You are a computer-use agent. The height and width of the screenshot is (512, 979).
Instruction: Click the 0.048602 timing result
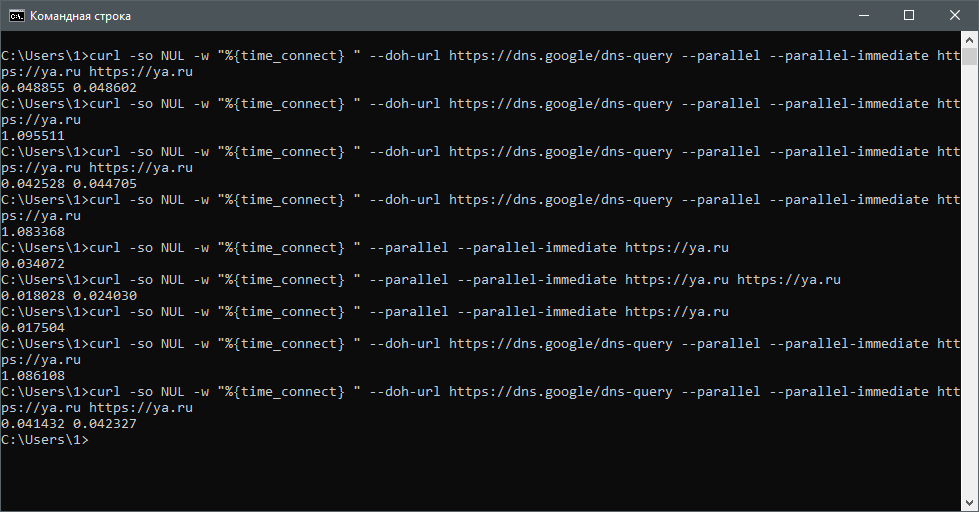click(105, 88)
